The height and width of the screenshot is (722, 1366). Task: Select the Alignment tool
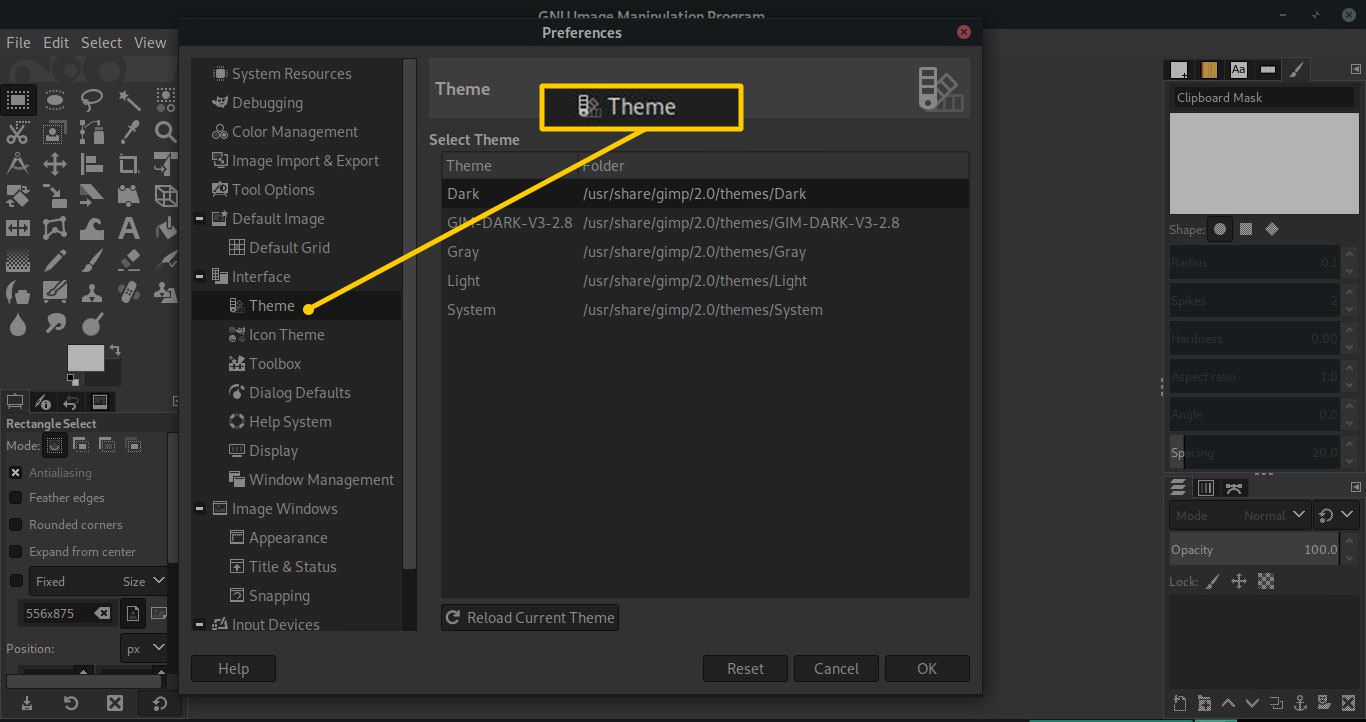coord(92,163)
